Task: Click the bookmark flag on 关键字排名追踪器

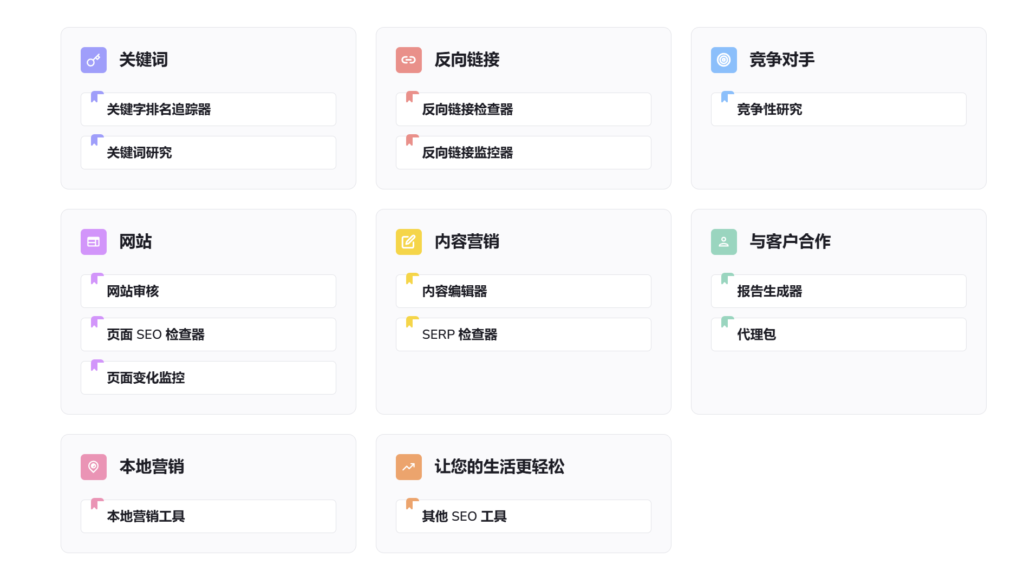Action: (x=97, y=97)
